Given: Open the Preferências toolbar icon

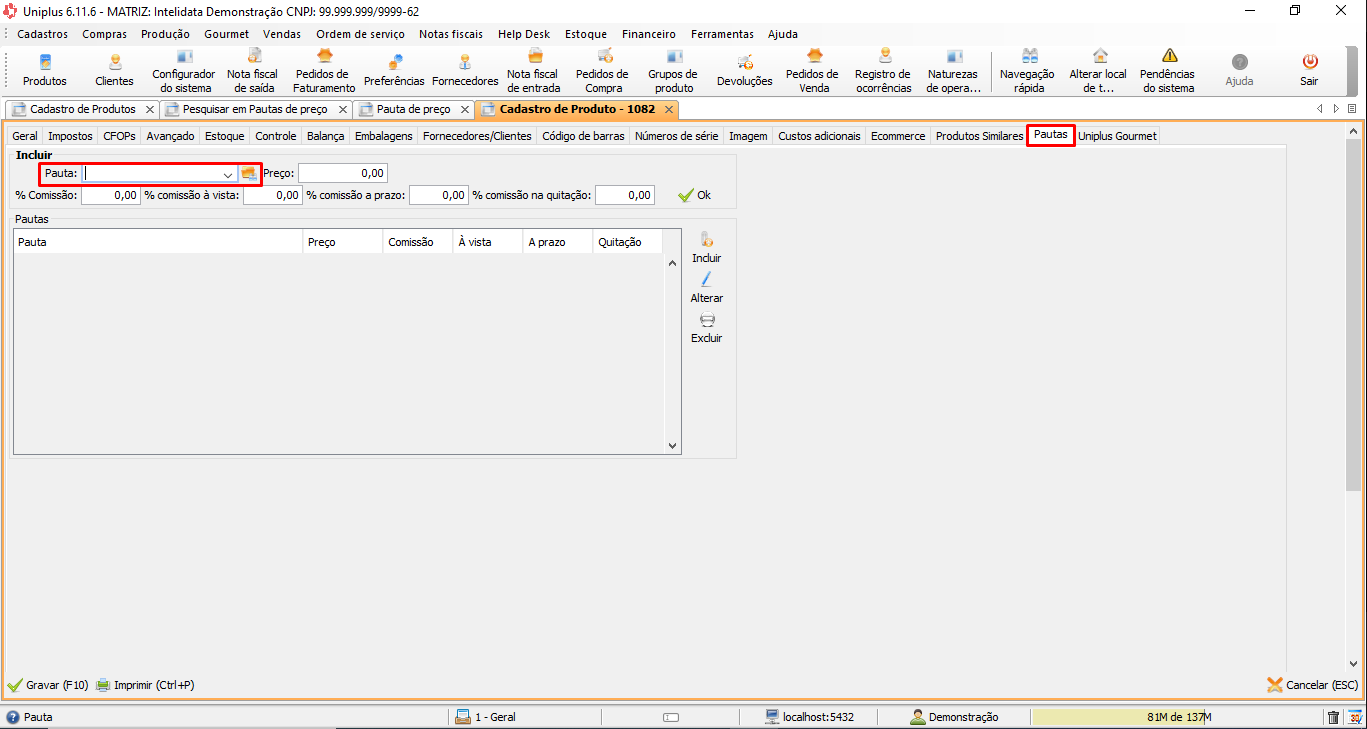Looking at the screenshot, I should [x=394, y=70].
